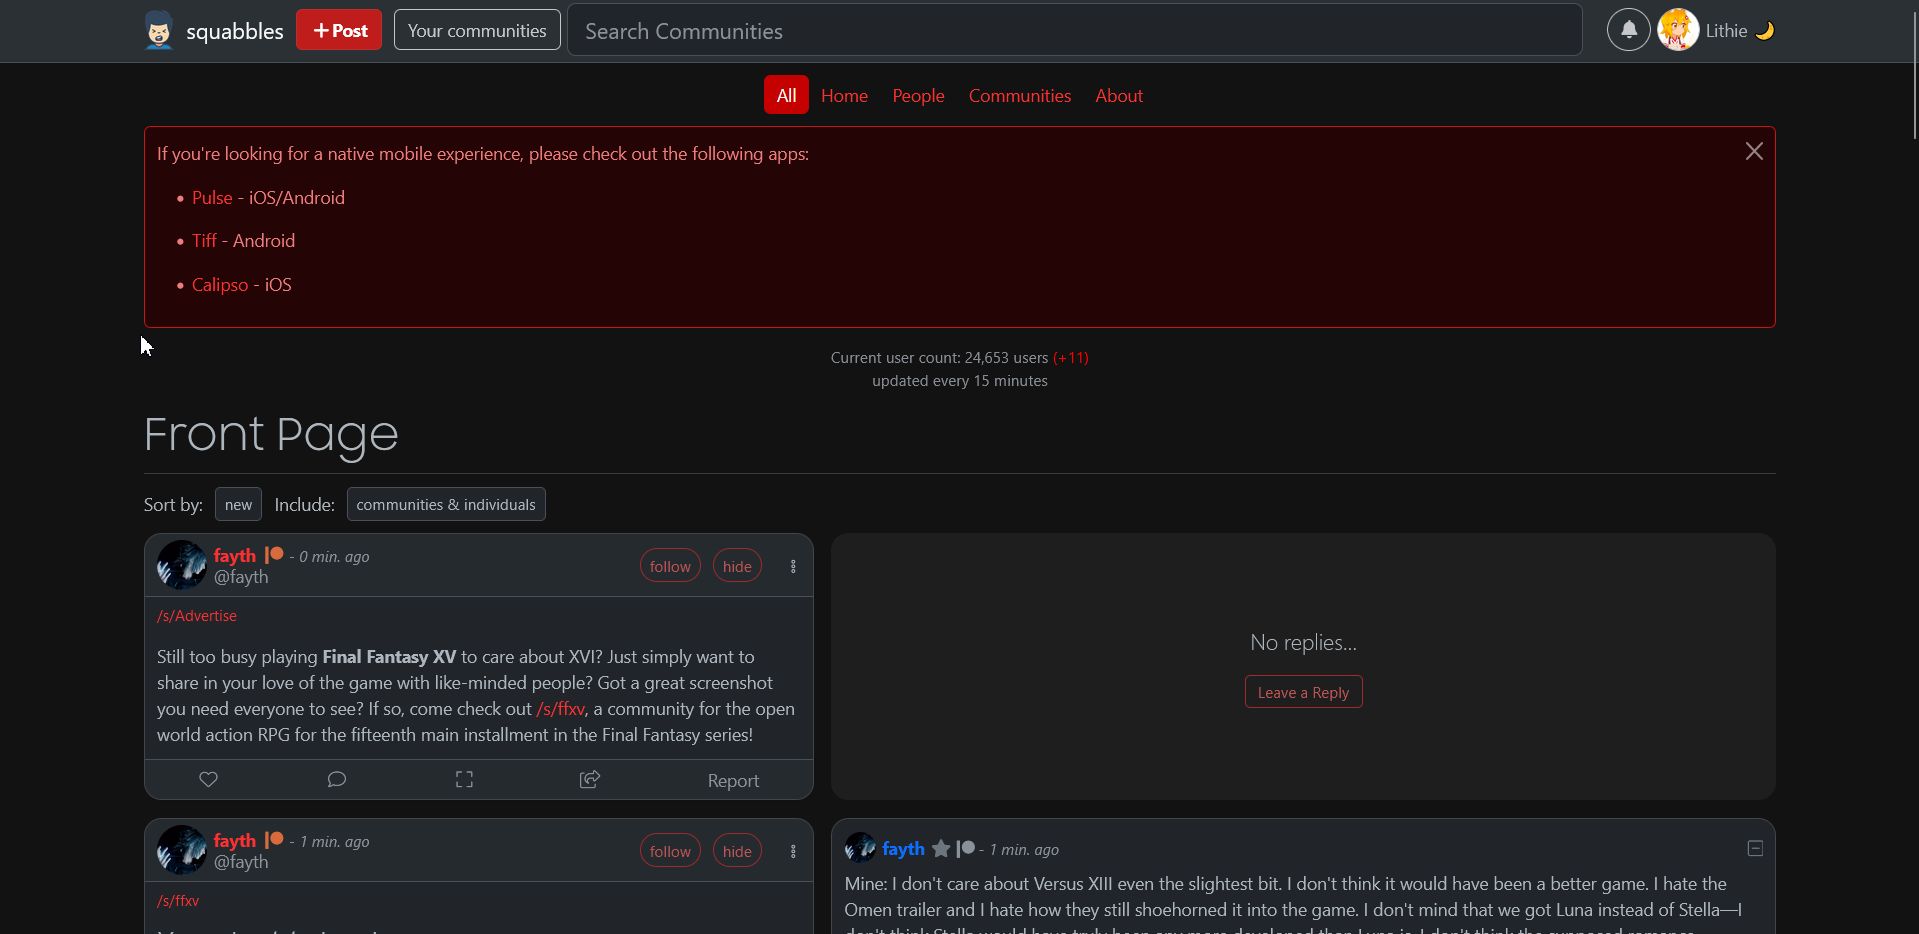
Task: Click the @fayth handle on the Advertise post
Action: click(241, 576)
